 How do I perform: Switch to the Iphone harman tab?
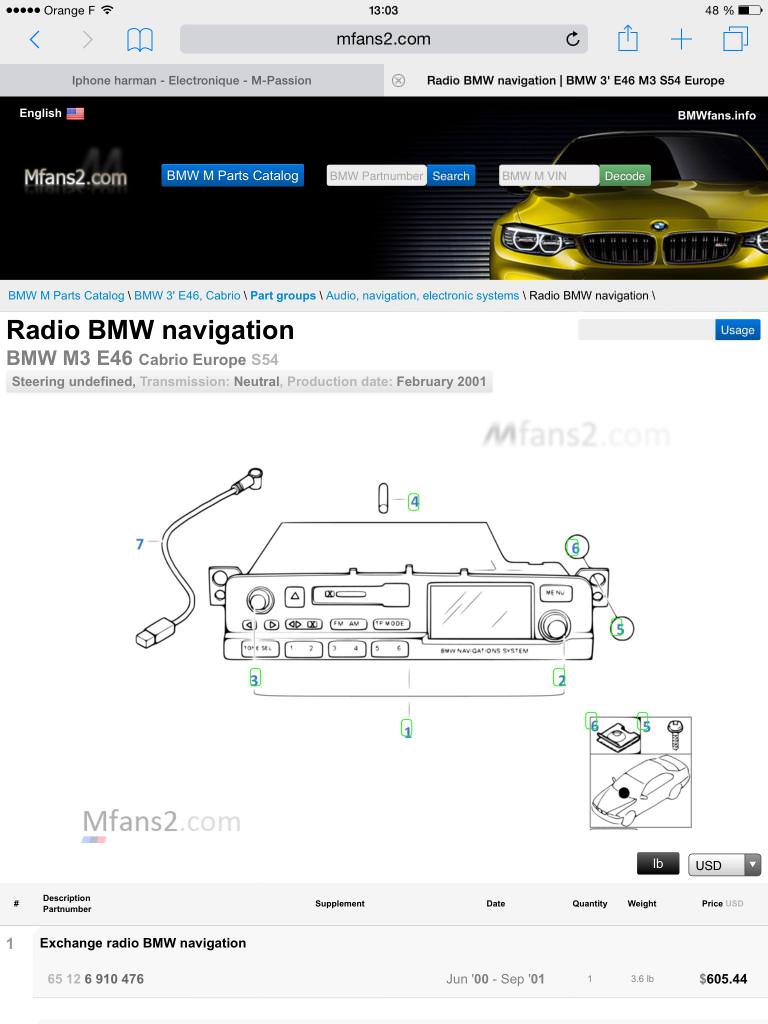191,80
